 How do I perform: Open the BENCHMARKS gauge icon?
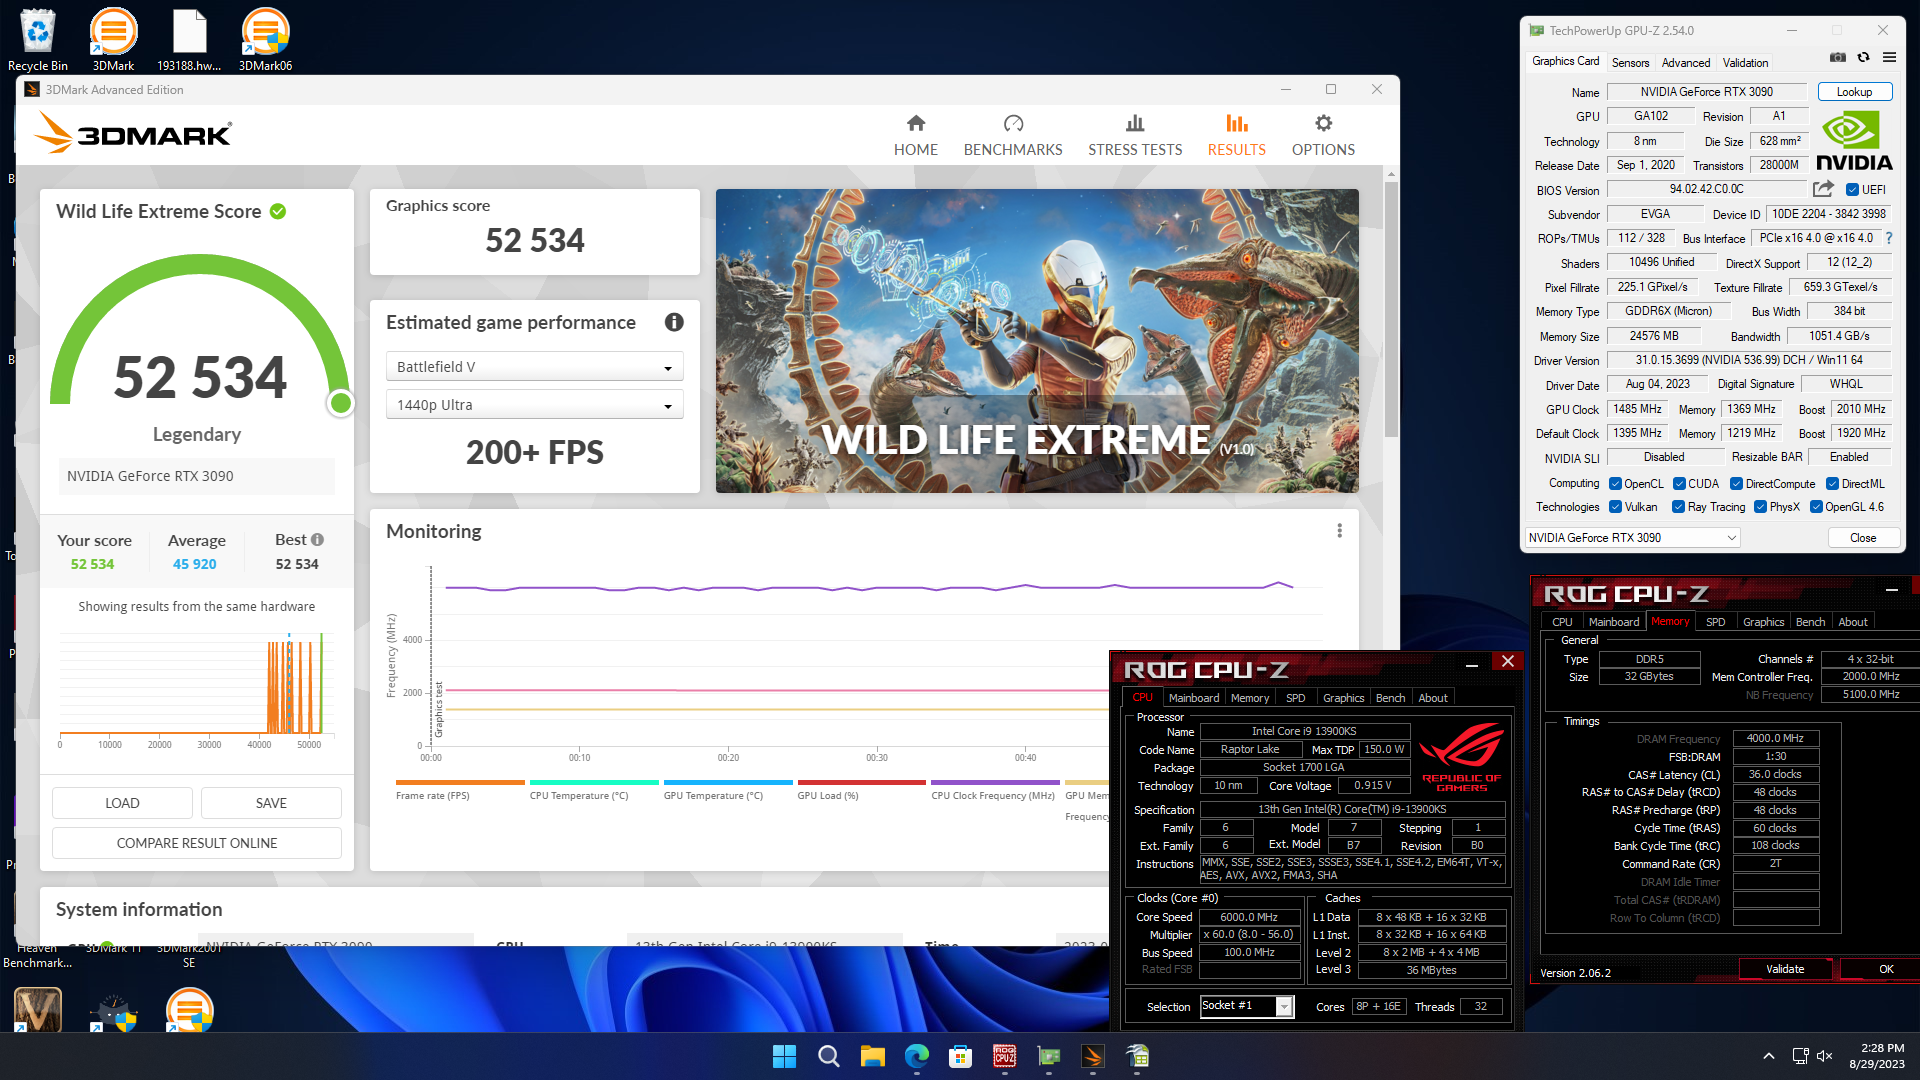[1013, 123]
